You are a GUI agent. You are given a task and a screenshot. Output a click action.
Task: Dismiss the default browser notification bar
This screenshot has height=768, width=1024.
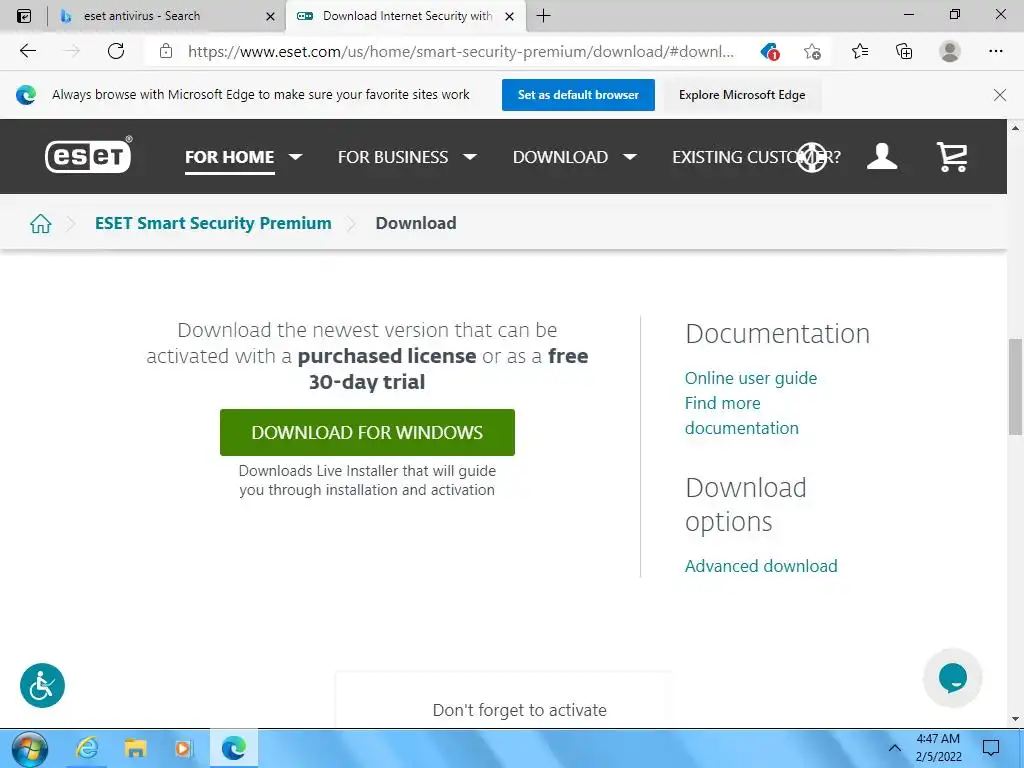(x=999, y=95)
